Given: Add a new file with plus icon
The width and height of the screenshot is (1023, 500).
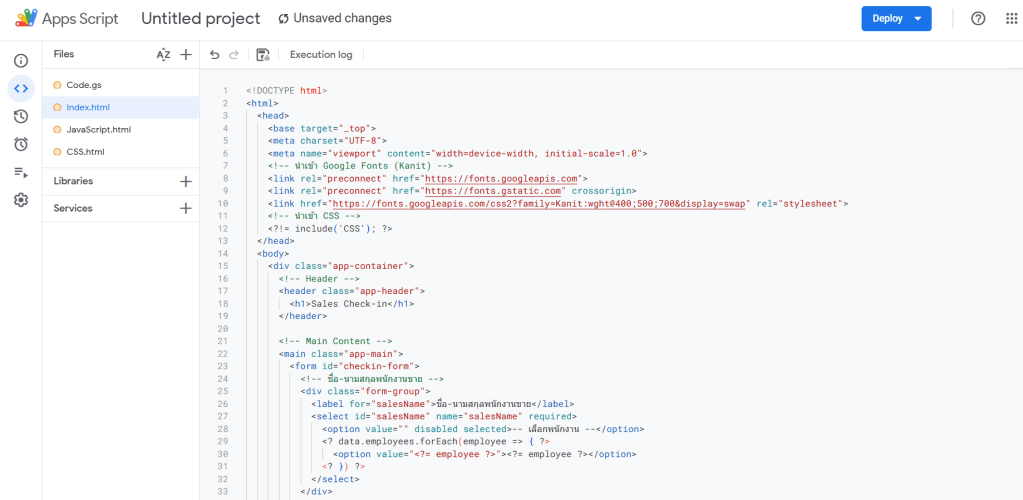Looking at the screenshot, I should [x=185, y=55].
